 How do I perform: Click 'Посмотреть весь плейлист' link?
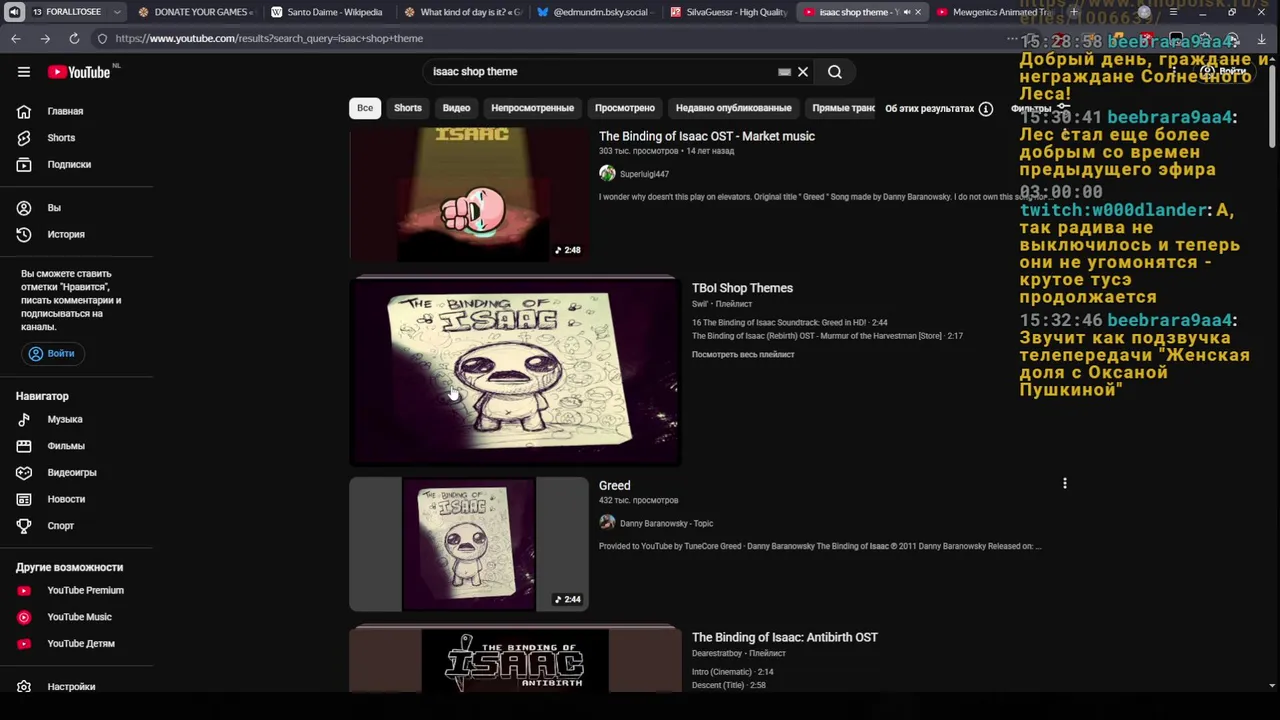(743, 355)
